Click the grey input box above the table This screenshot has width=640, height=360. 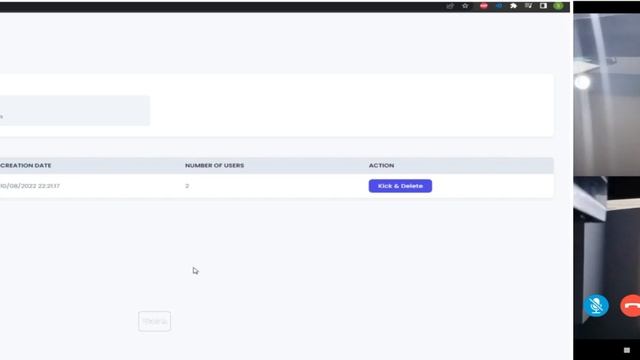point(75,110)
